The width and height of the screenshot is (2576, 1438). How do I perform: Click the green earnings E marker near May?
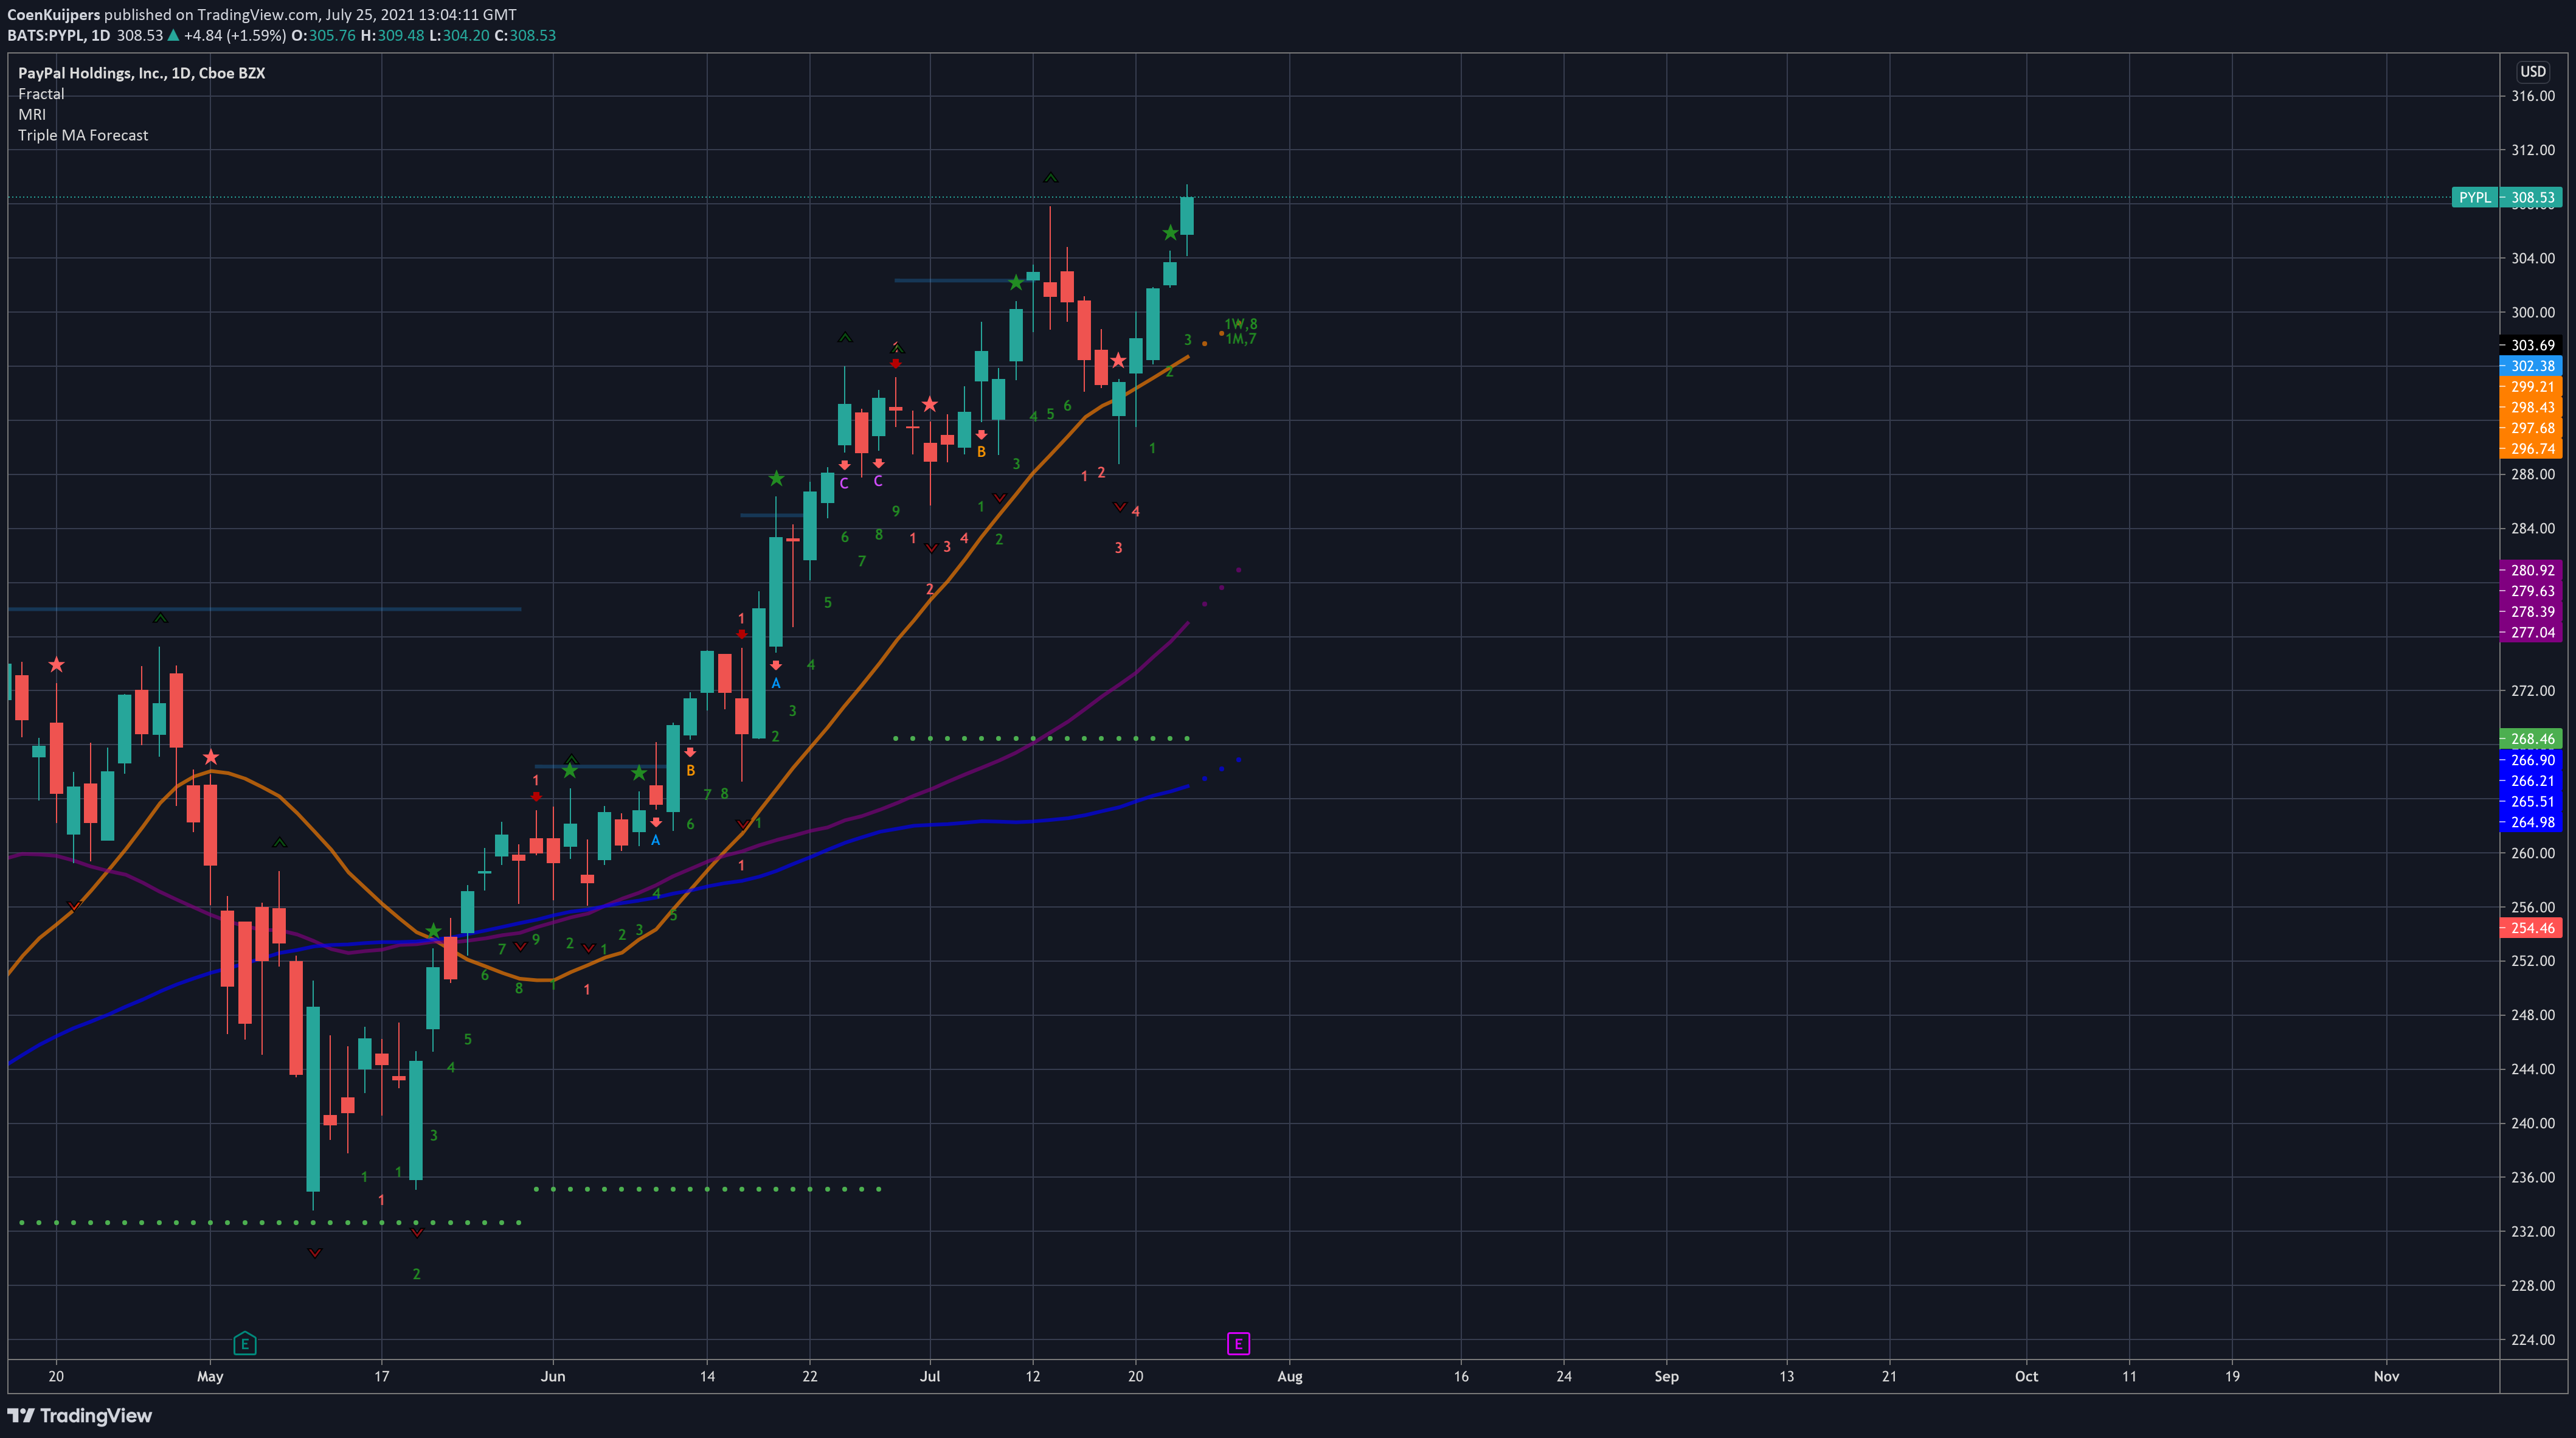pos(244,1343)
